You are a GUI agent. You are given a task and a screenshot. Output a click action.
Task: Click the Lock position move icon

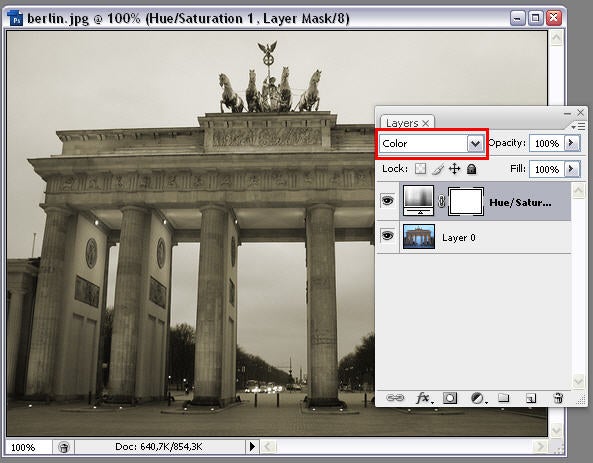[x=454, y=169]
